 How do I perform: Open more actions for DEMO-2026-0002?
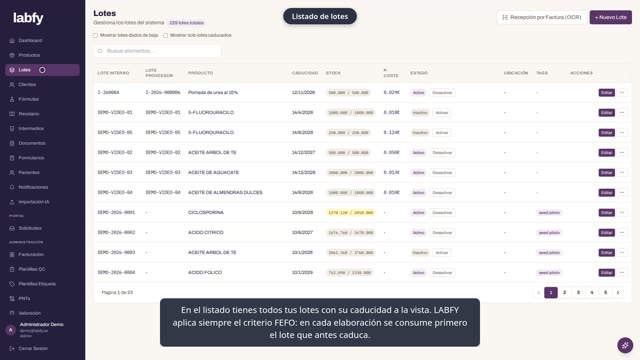622,233
